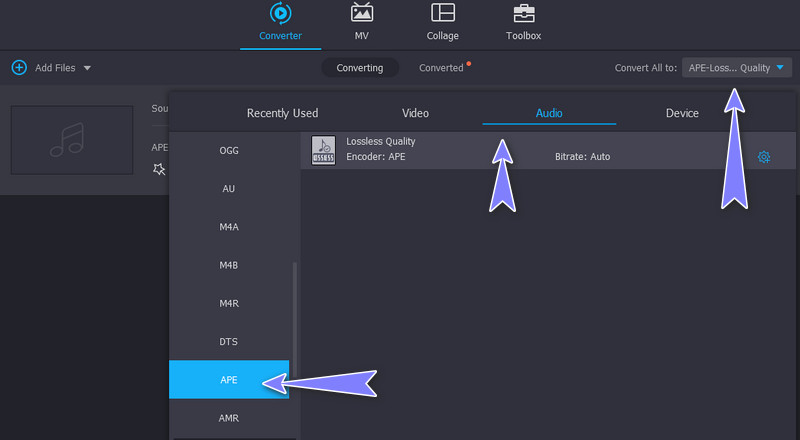Click the plus icon beside Add Files
The image size is (800, 440).
(x=19, y=68)
